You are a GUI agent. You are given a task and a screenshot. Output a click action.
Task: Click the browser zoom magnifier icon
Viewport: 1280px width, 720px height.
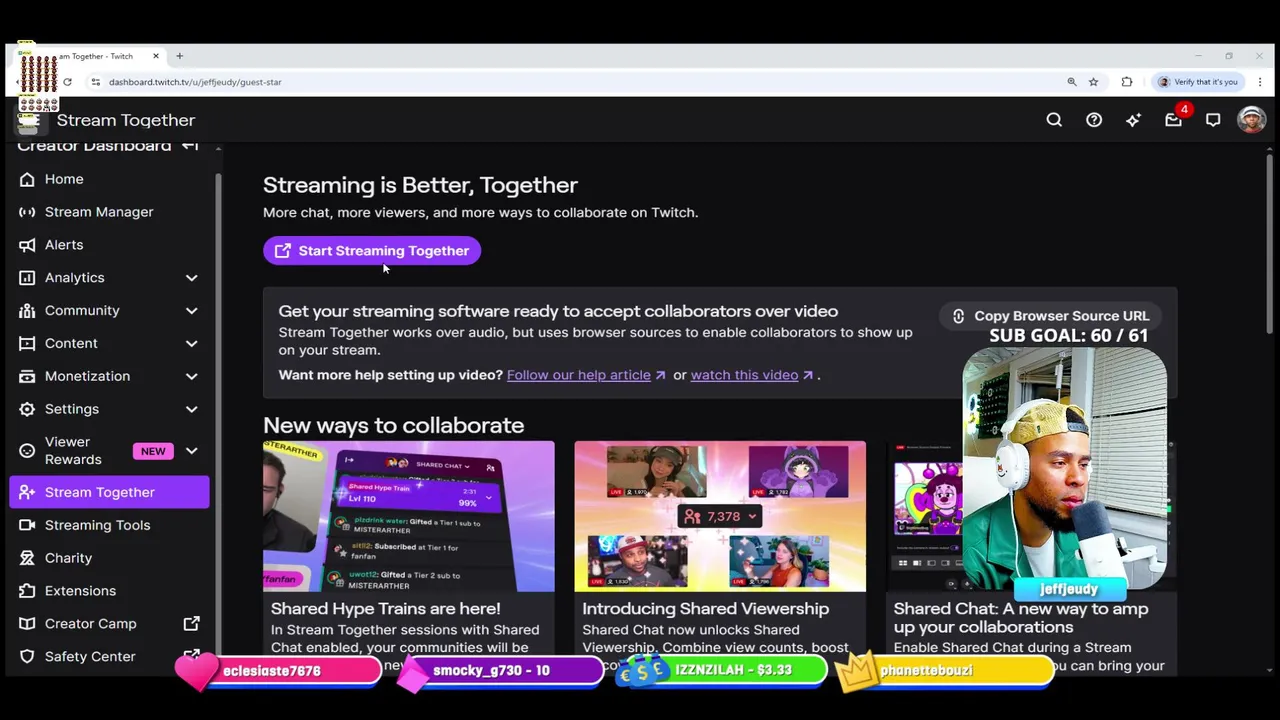pos(1072,82)
